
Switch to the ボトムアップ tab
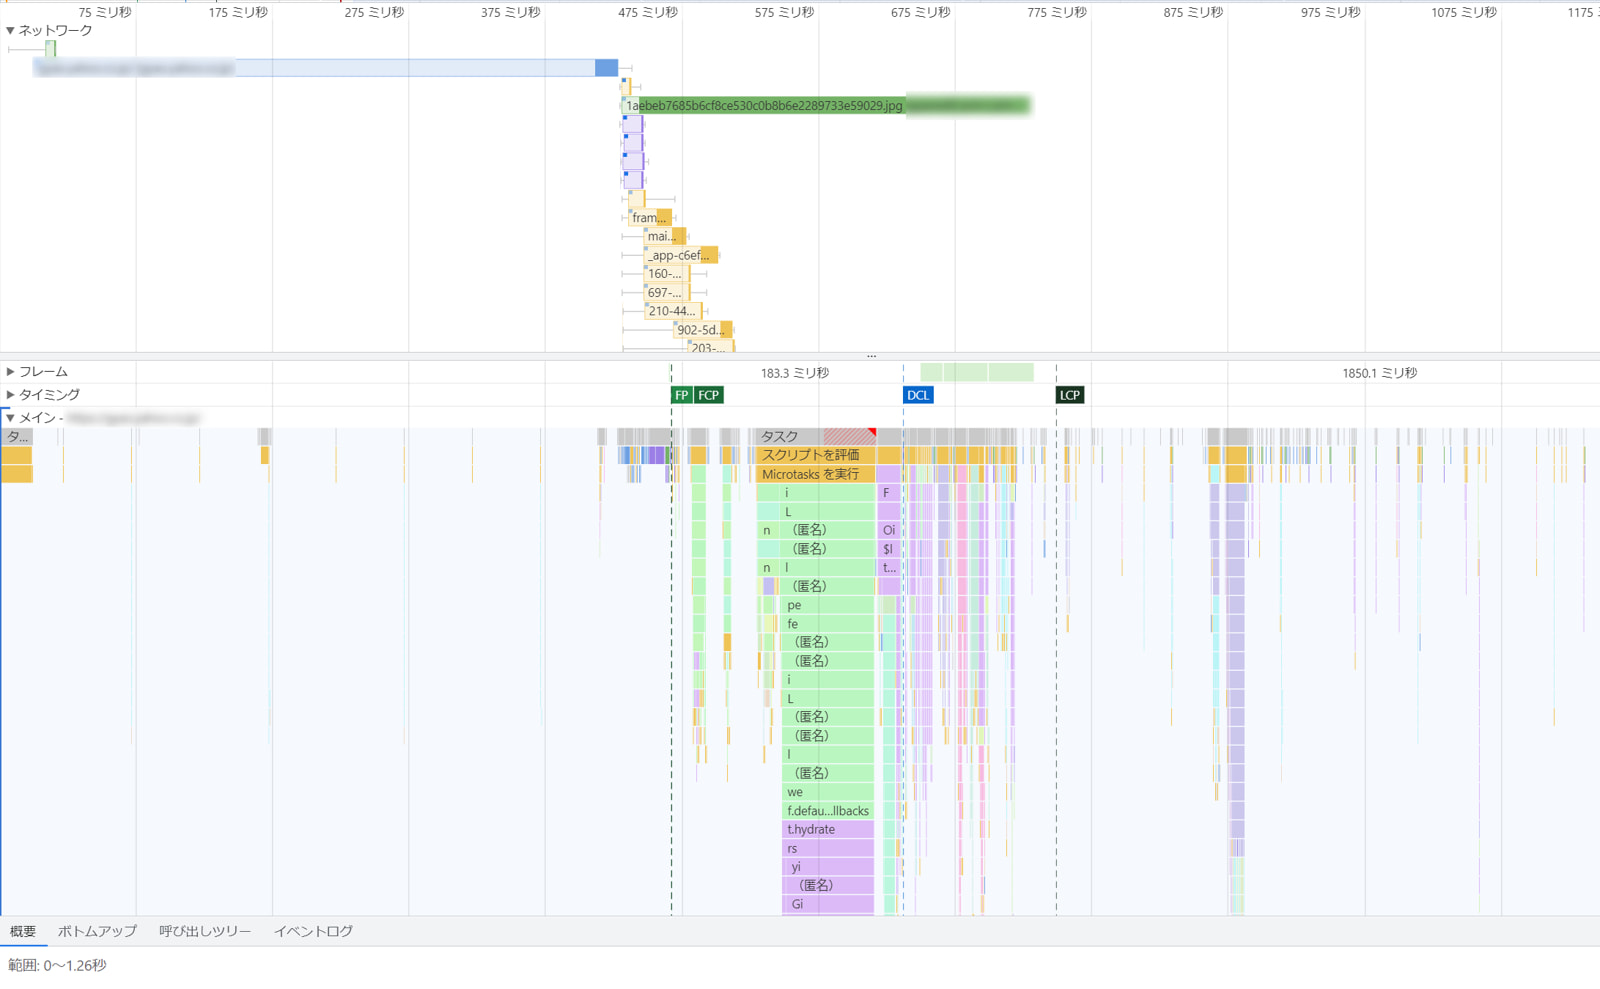(97, 931)
